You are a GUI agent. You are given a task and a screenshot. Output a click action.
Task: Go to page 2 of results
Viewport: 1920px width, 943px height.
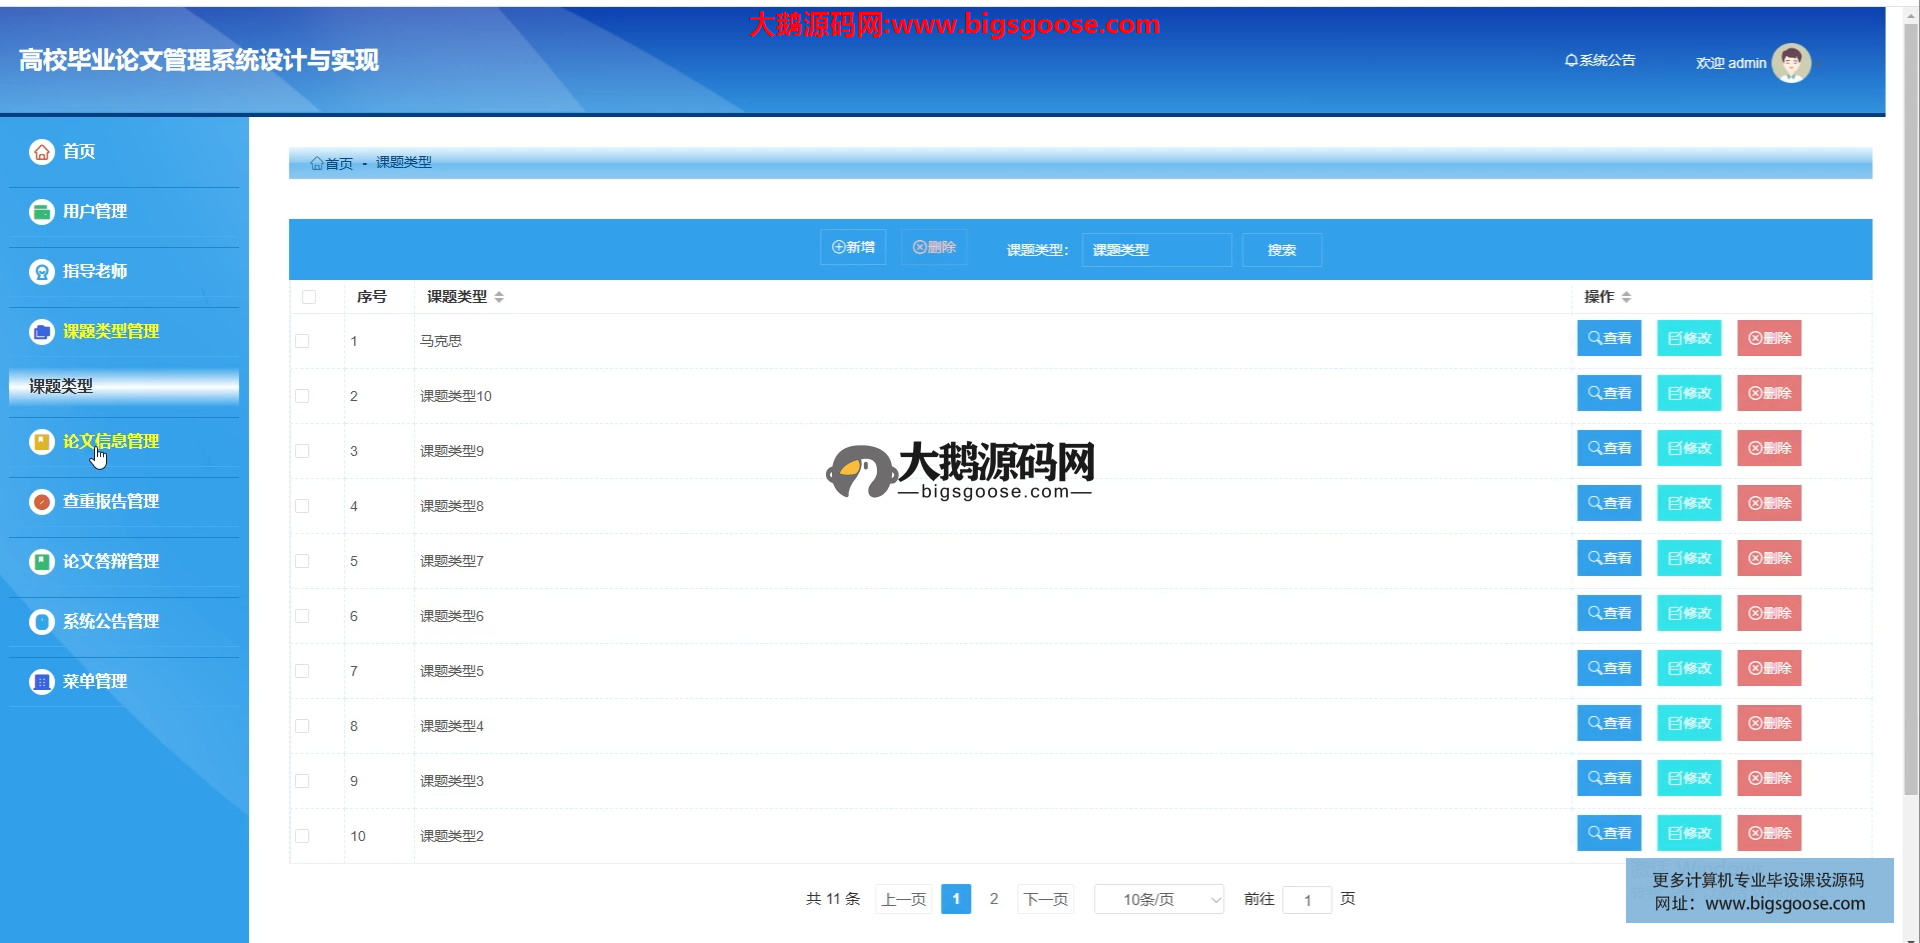(x=993, y=899)
